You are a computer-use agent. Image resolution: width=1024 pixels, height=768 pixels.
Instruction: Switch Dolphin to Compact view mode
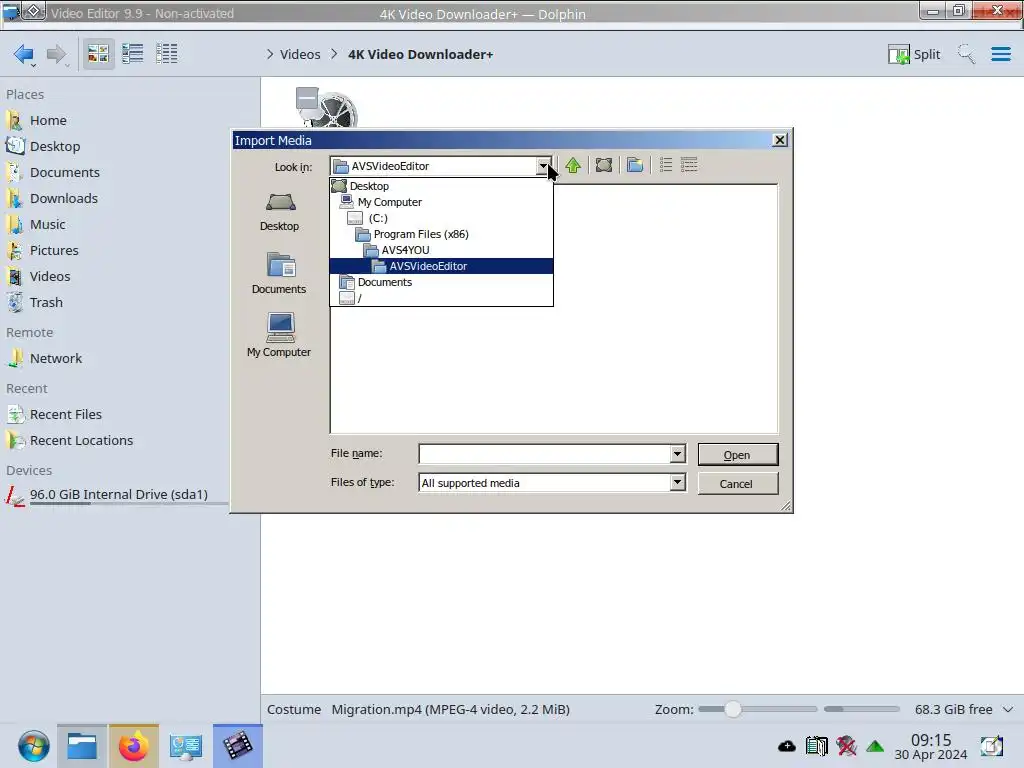[133, 54]
